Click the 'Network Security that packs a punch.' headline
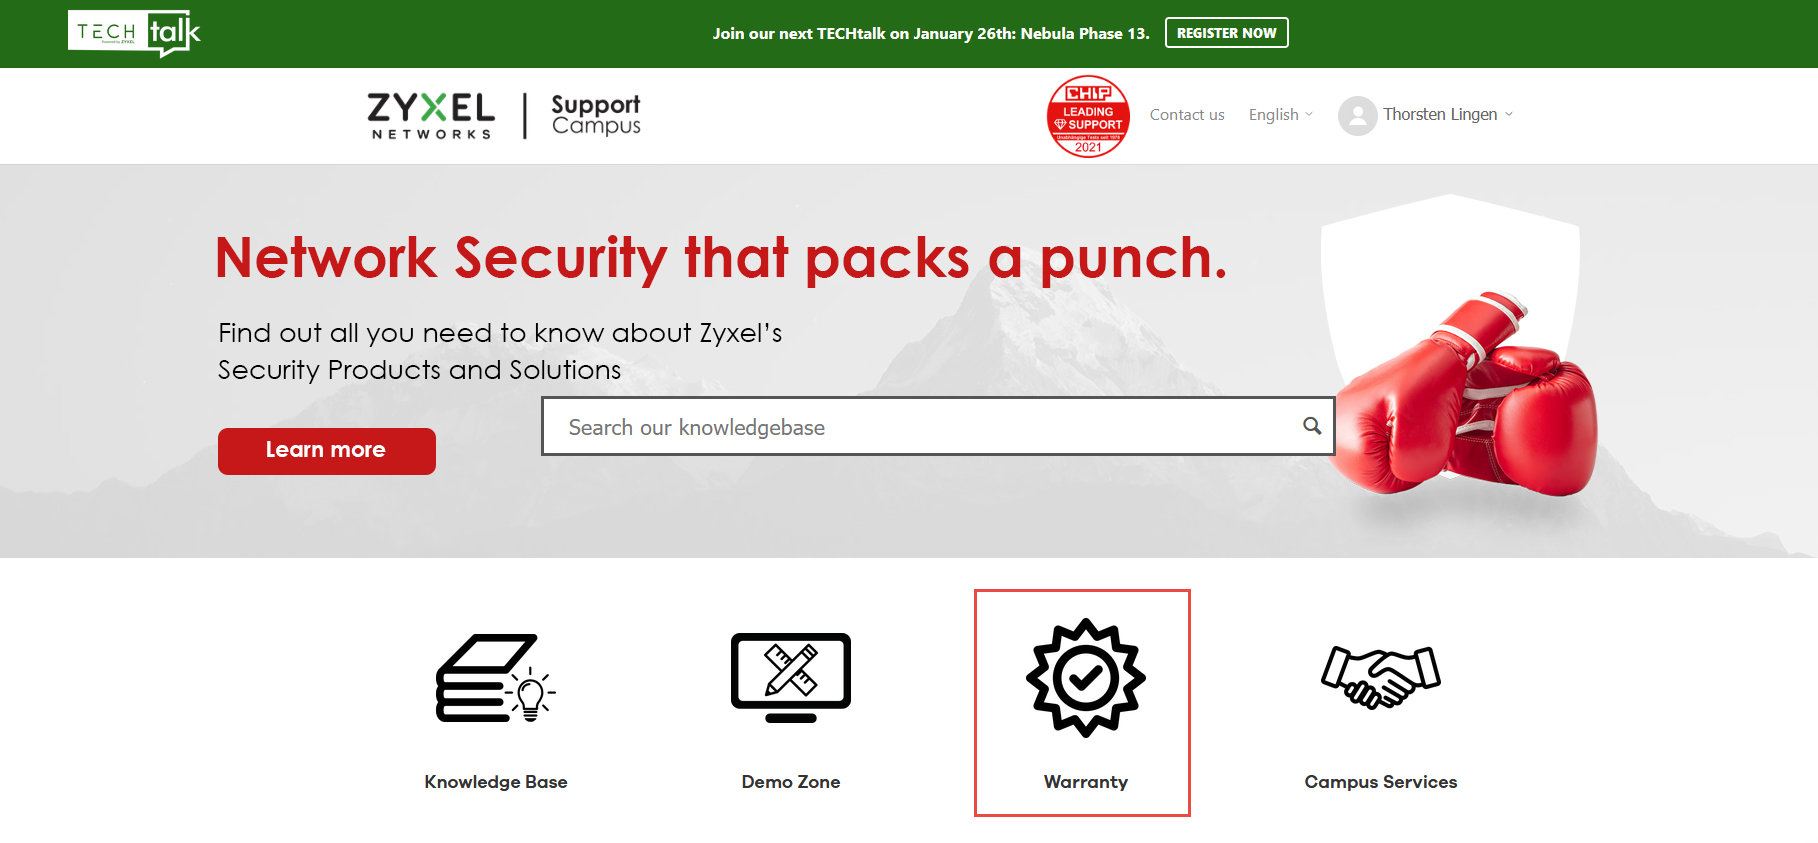Screen dimensions: 1818x843 721,258
